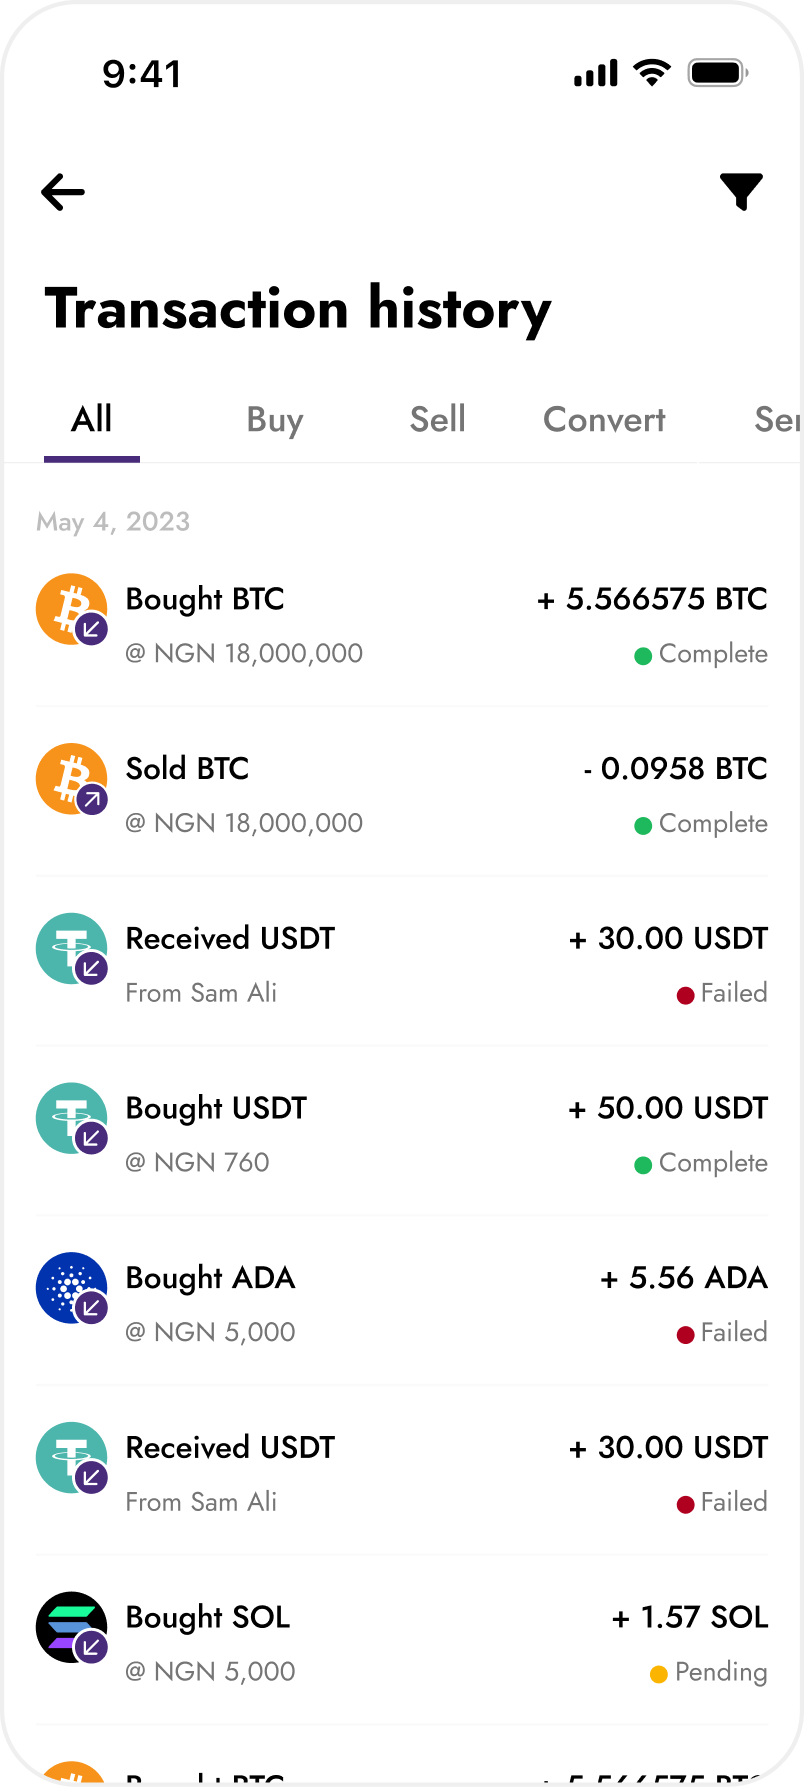The image size is (805, 1787).
Task: Tap the May 4, 2023 date header
Action: [x=113, y=522]
